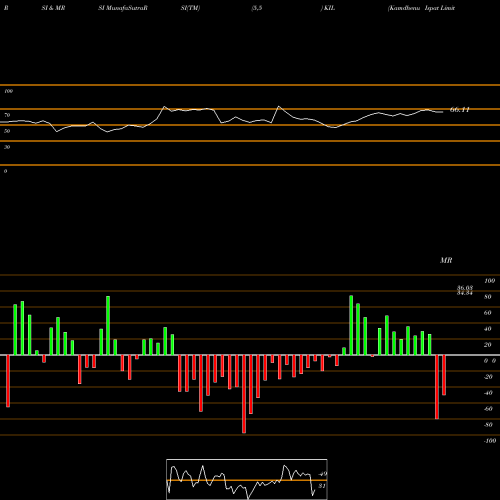Click the MR axis label -60
Image resolution: width=500 pixels, height=500 pixels.
(x=488, y=409)
